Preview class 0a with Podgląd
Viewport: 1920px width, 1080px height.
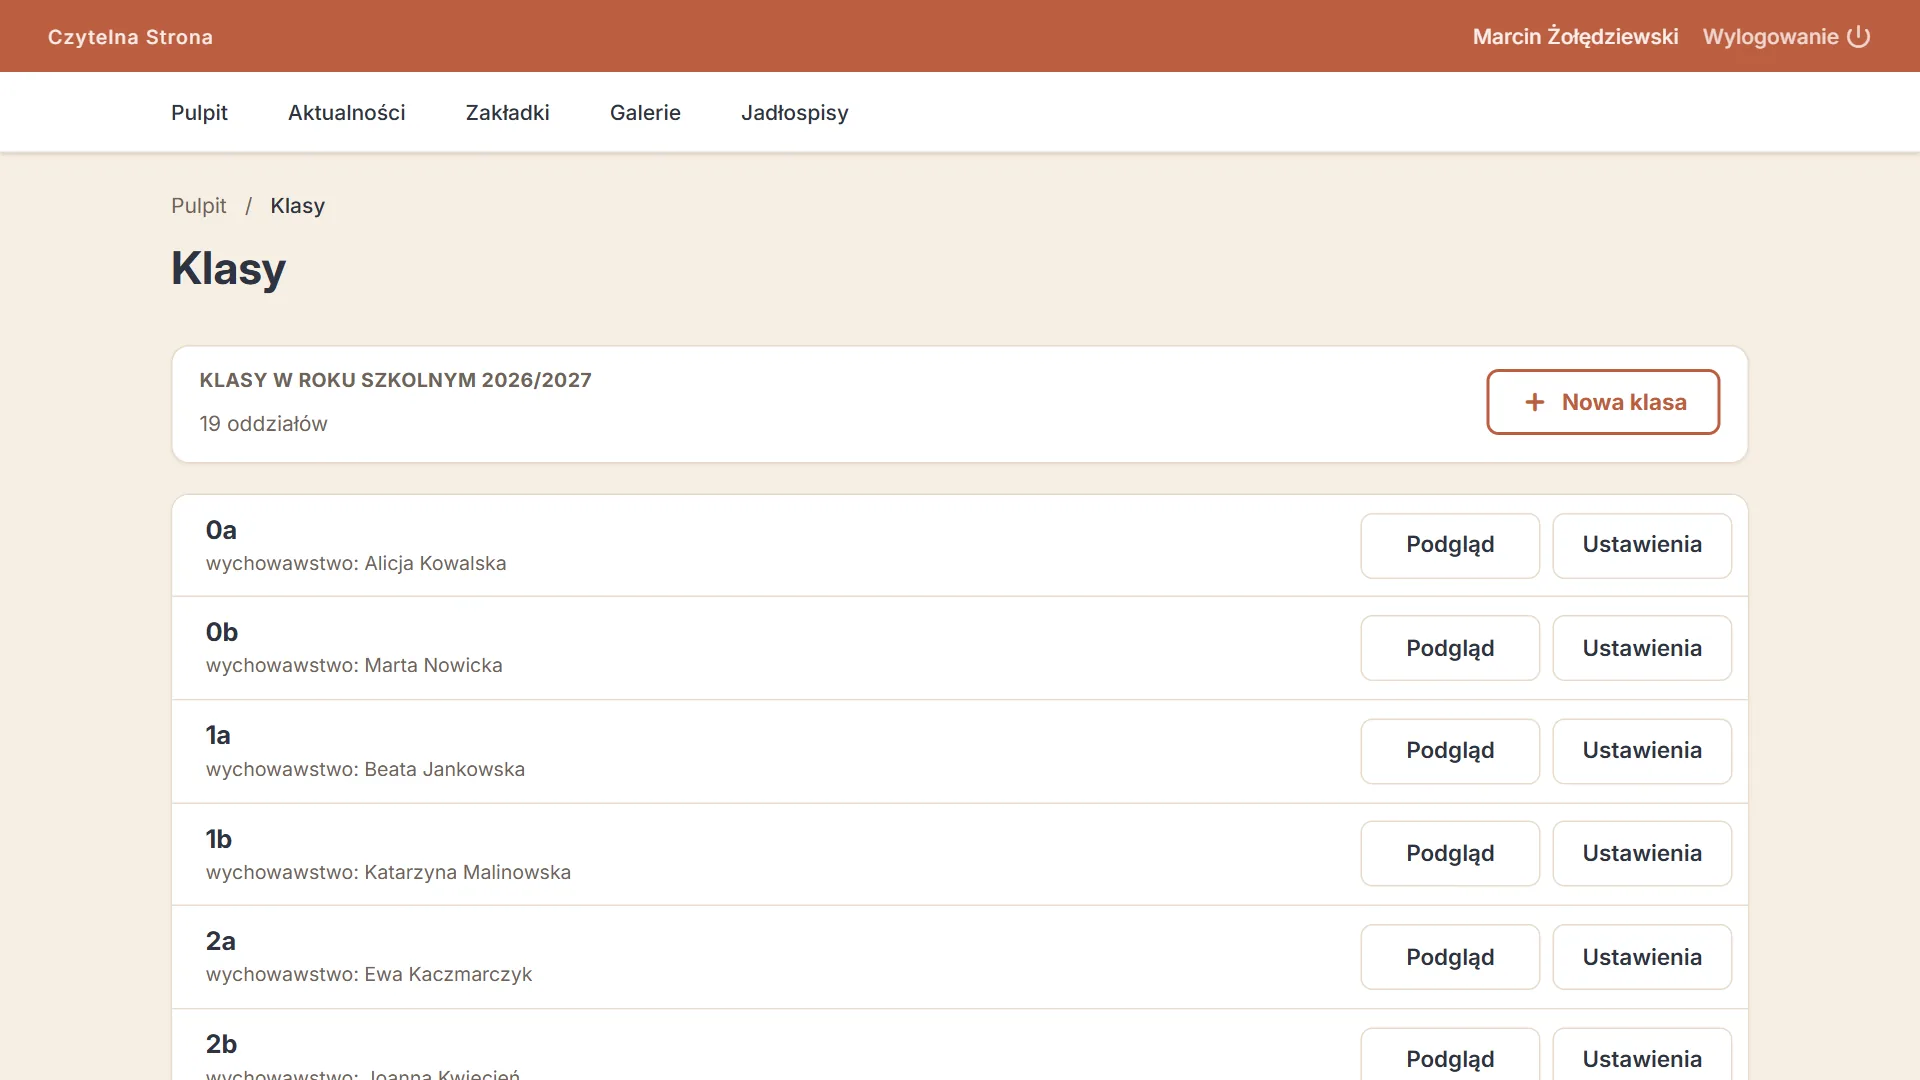coord(1450,545)
